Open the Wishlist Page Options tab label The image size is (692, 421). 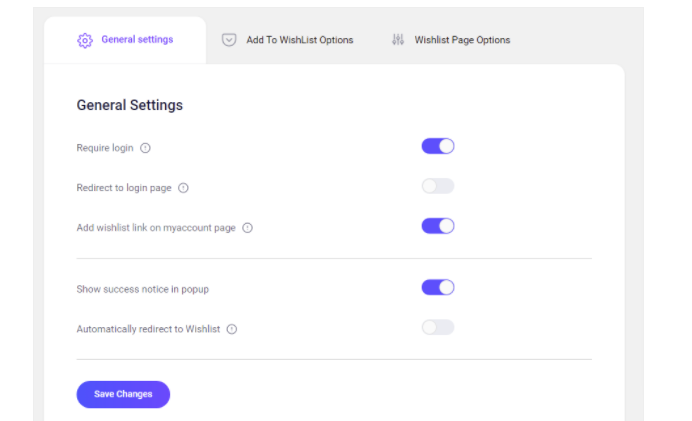click(x=462, y=40)
